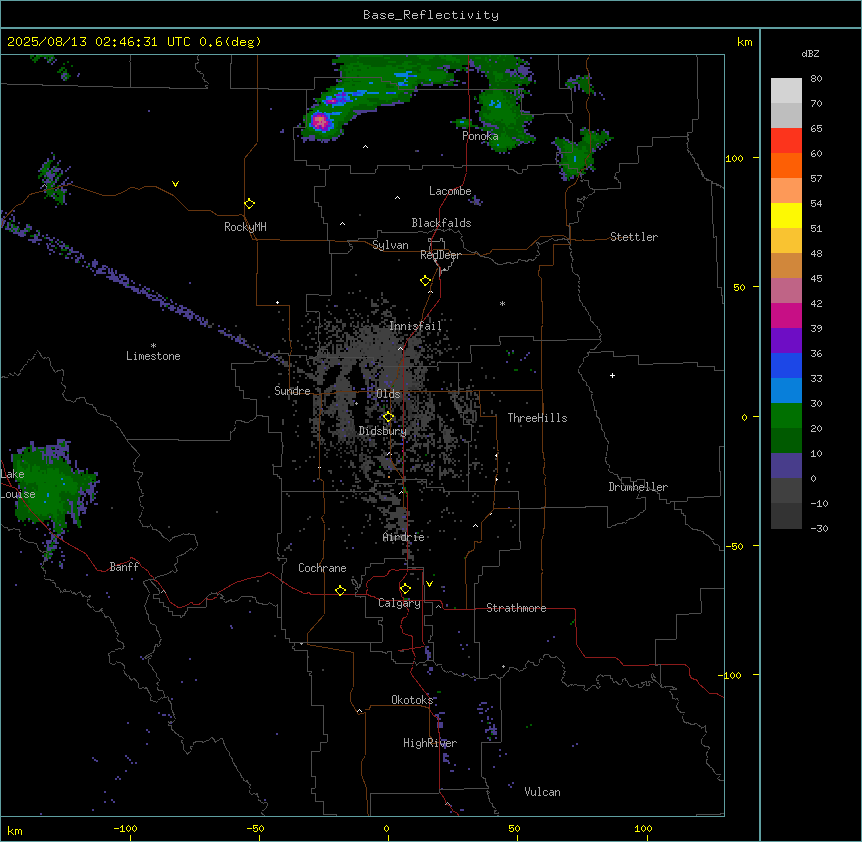Screen dimensions: 862x842
Task: Click the Okotoks city label
Action: 412,700
